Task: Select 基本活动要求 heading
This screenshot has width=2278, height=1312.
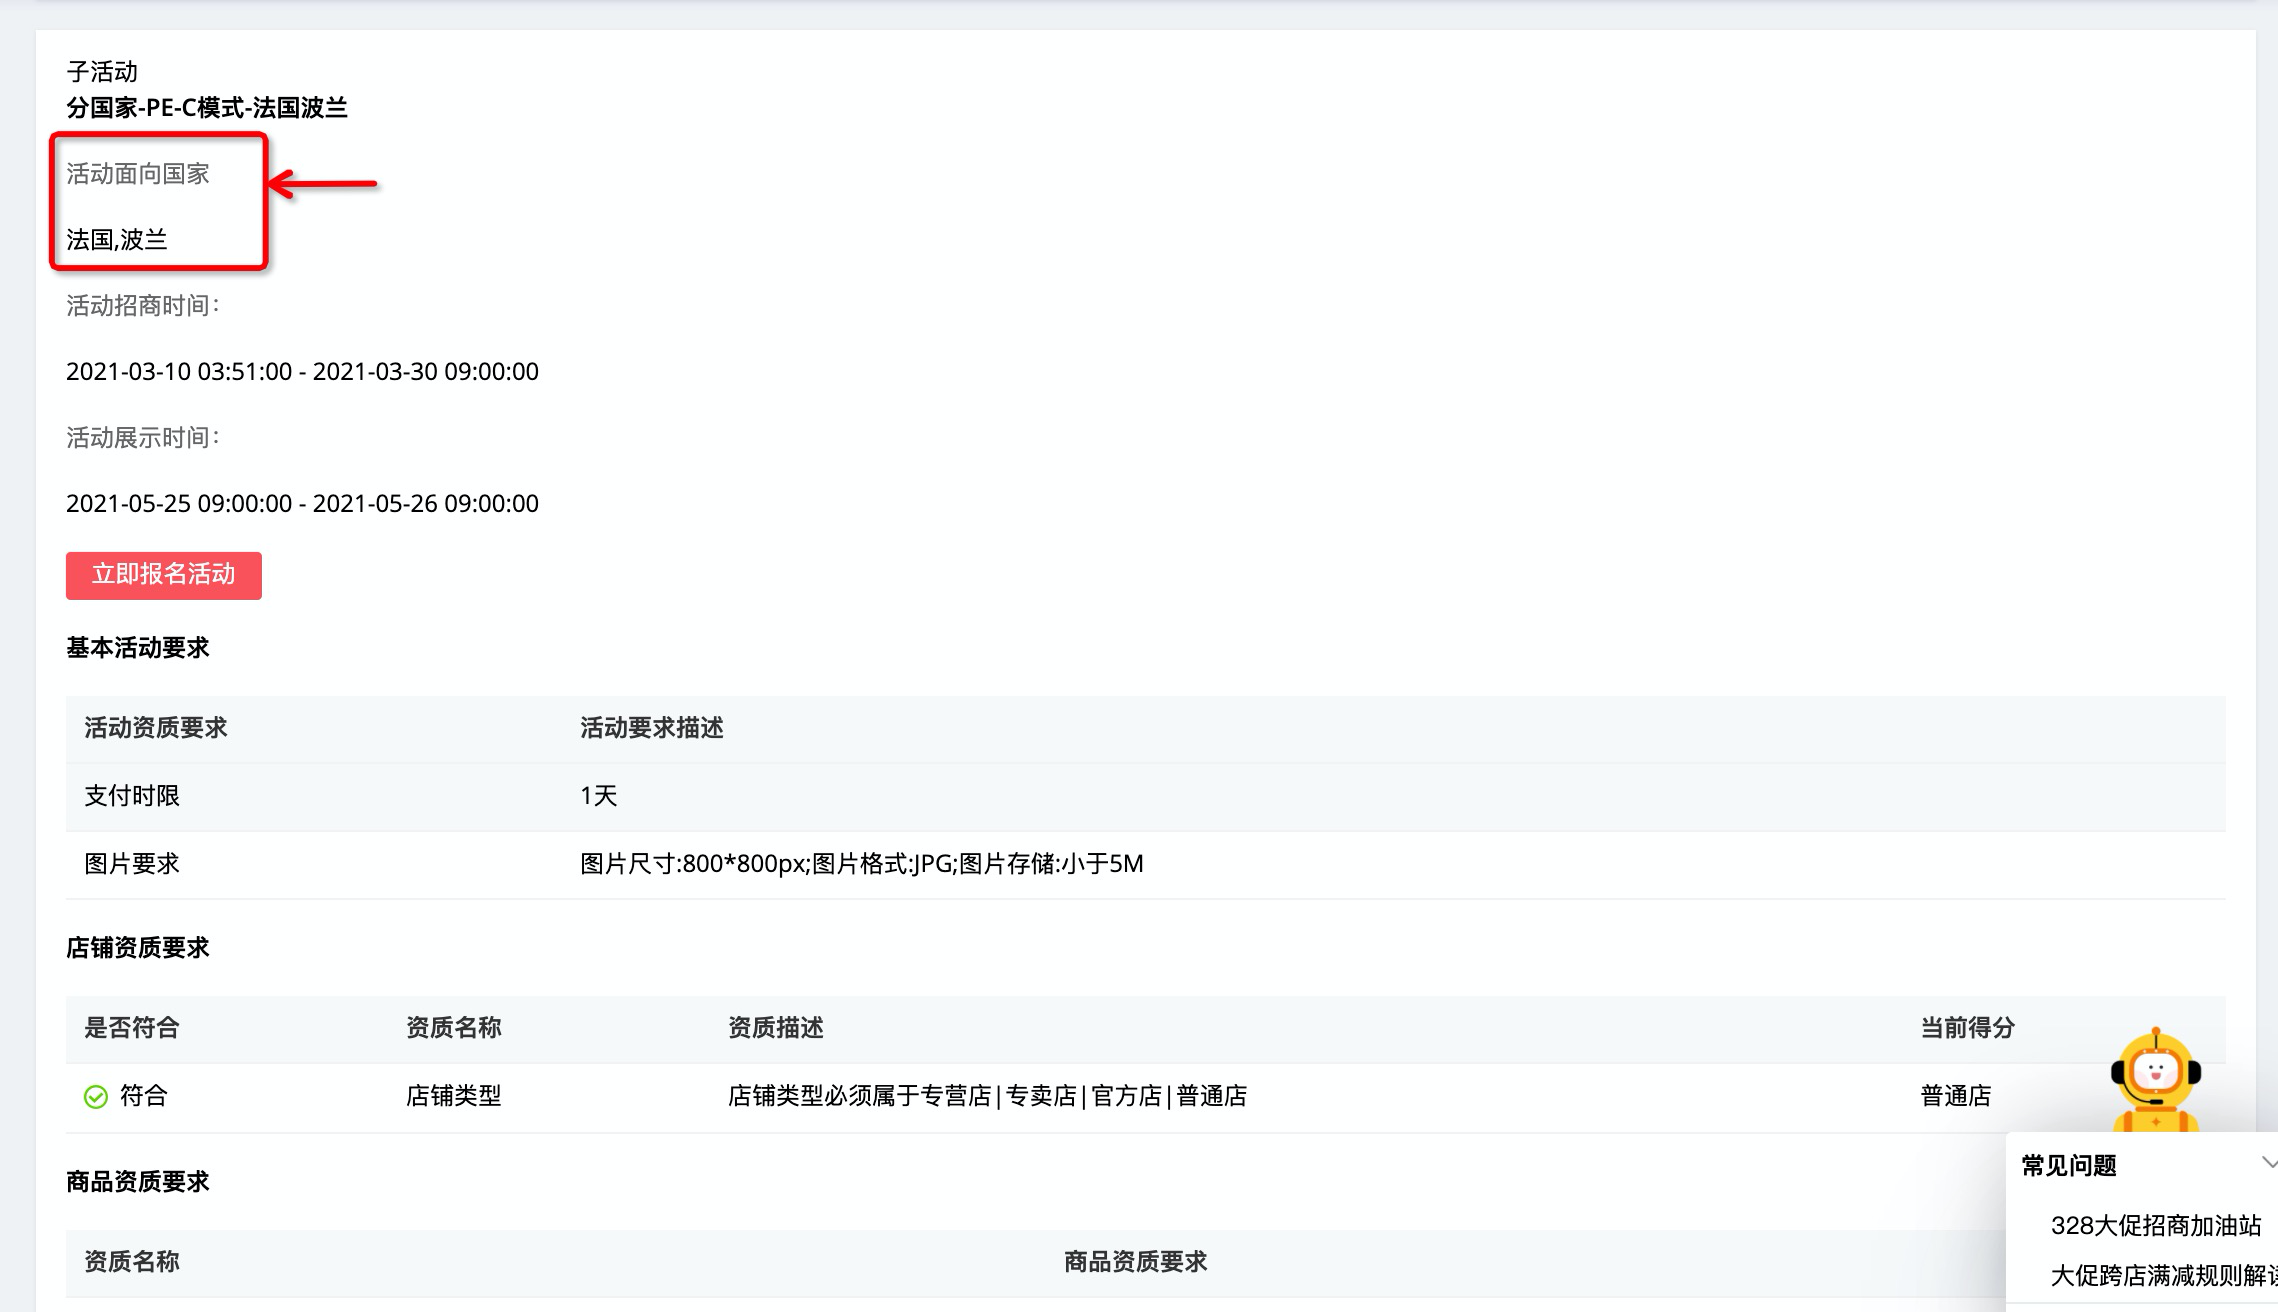Action: [138, 648]
